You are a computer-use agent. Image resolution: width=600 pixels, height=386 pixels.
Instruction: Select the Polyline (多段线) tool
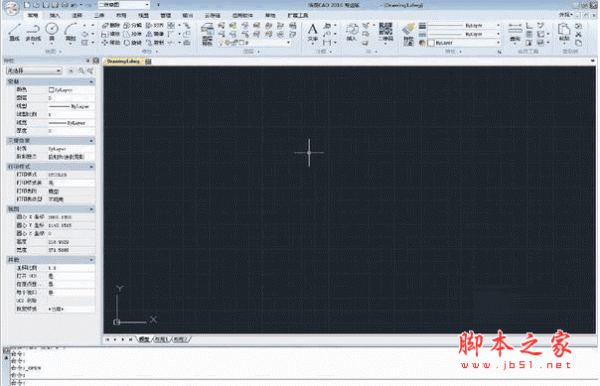33,32
